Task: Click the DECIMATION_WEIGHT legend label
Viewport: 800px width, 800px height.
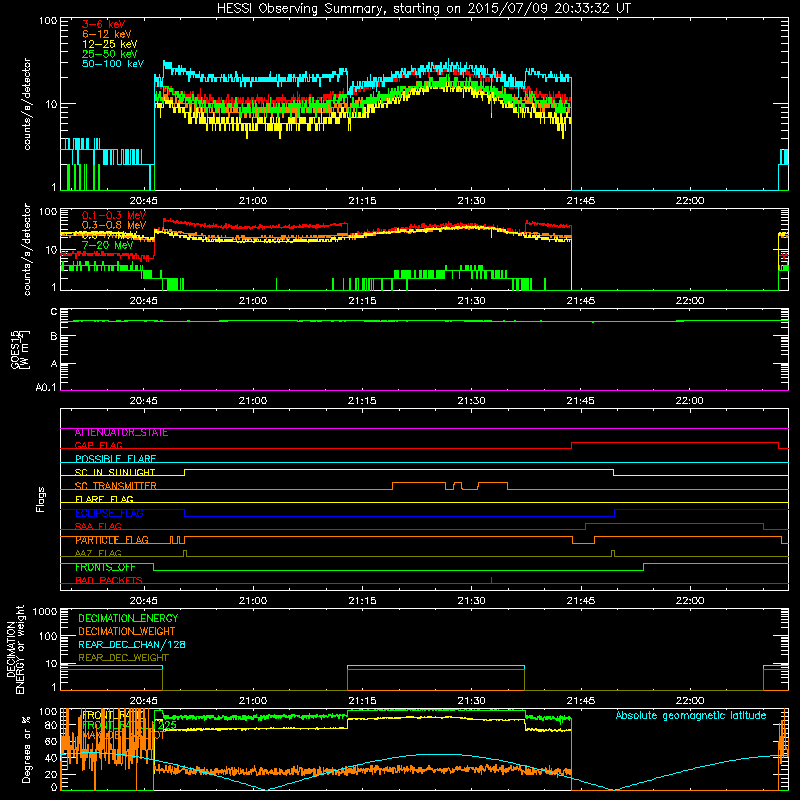Action: coord(127,631)
